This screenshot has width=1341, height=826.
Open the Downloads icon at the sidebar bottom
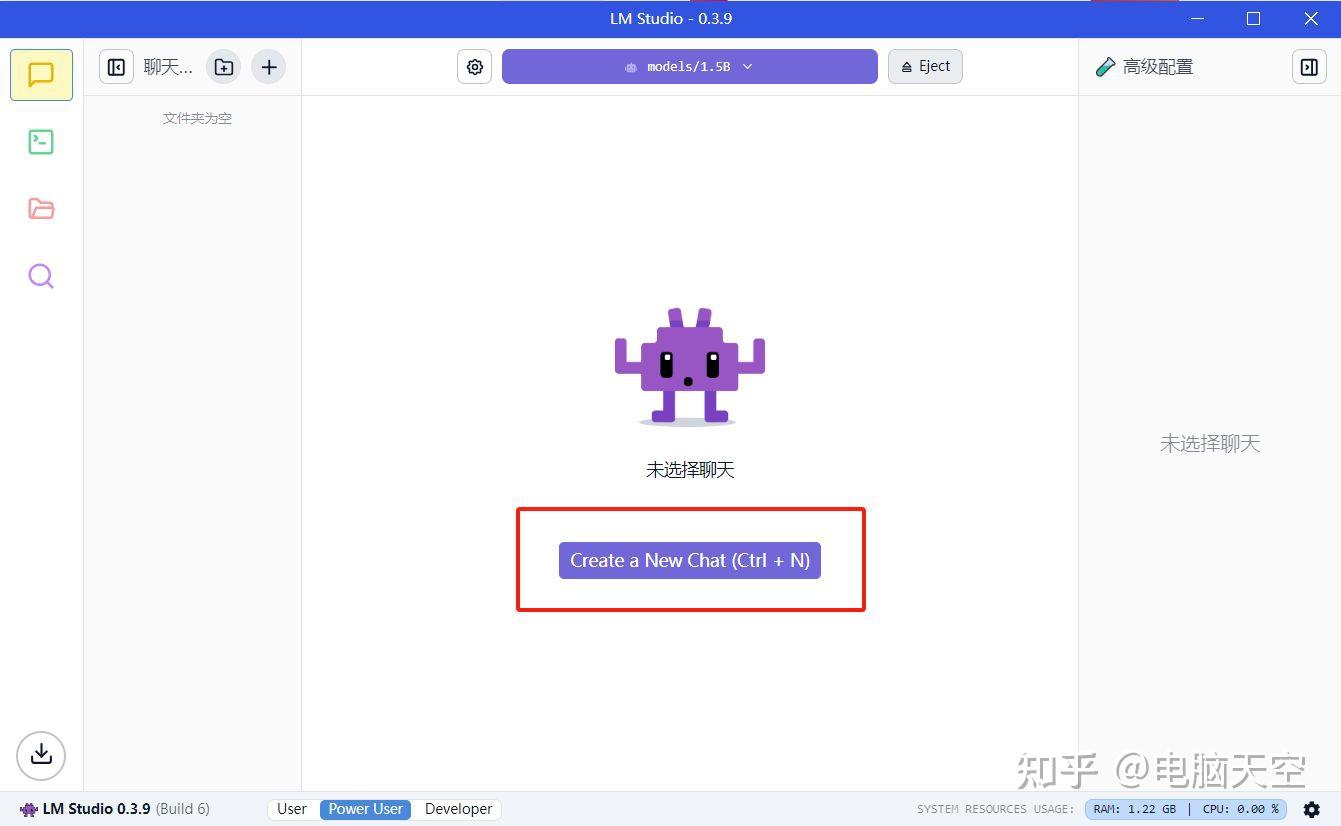tap(41, 755)
